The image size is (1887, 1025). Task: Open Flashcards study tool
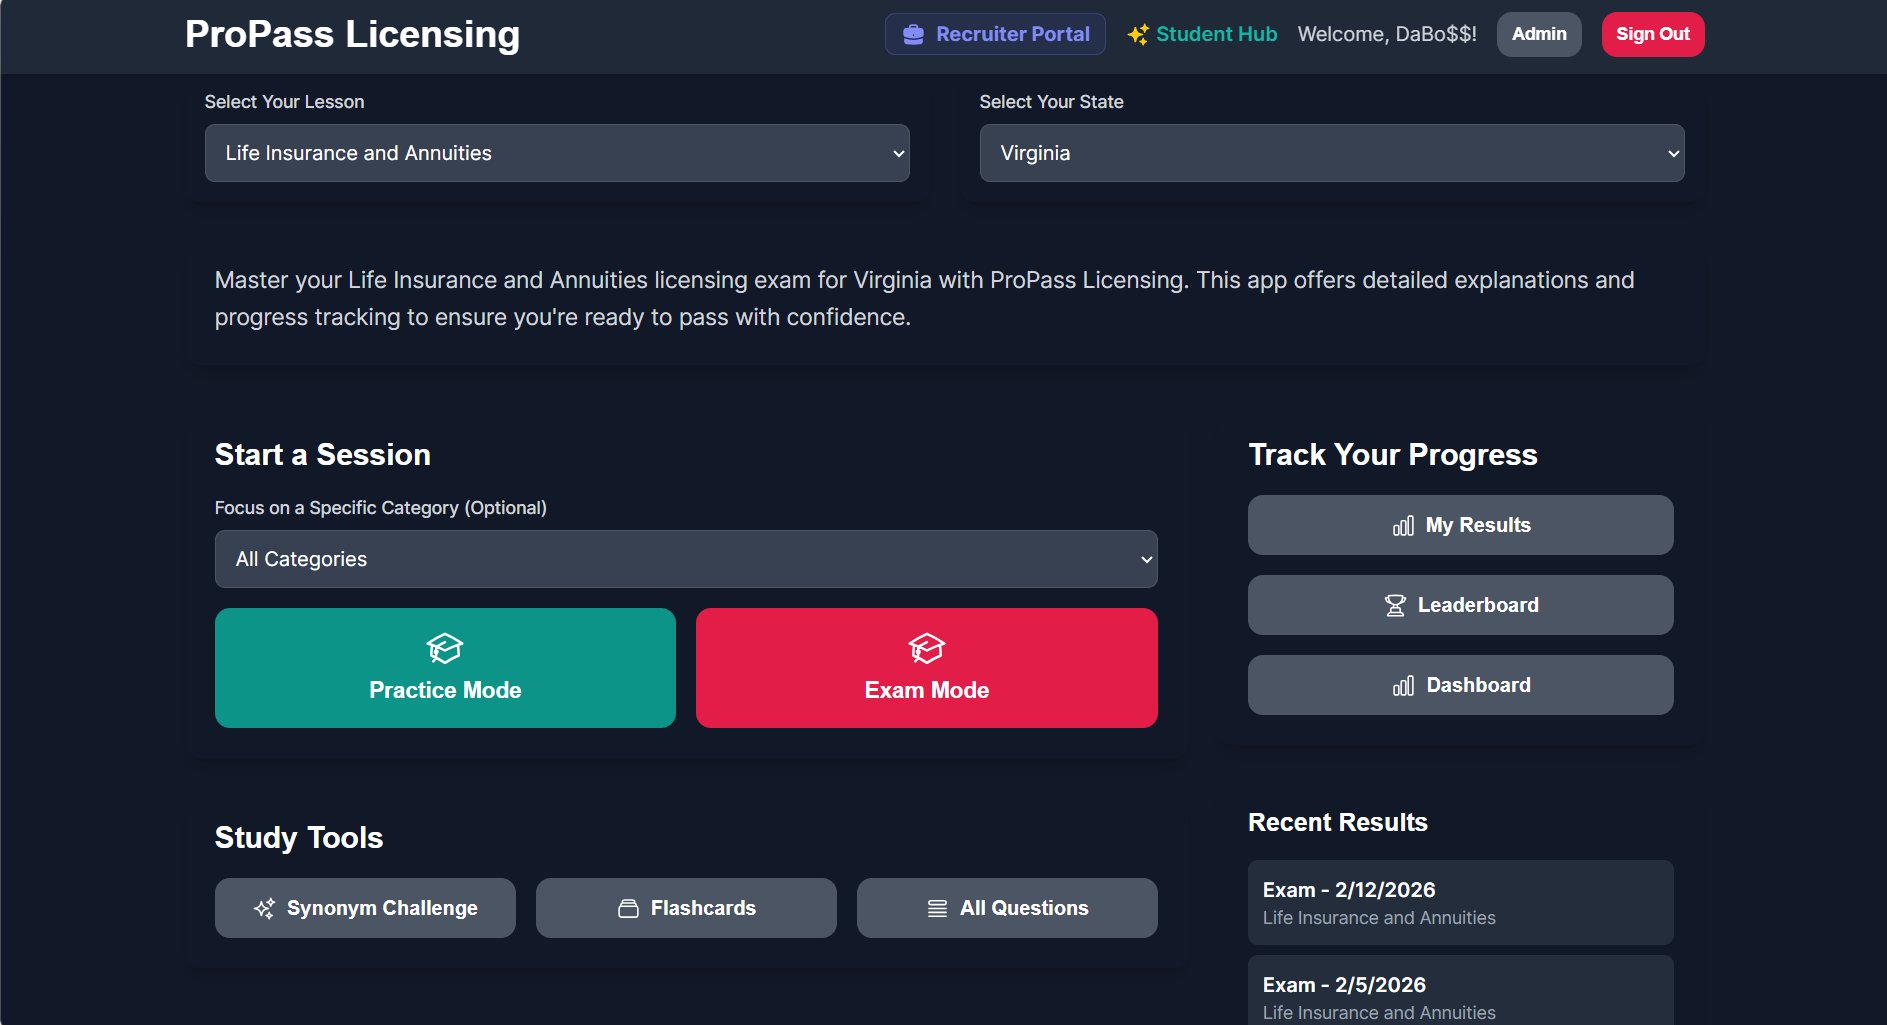[686, 908]
